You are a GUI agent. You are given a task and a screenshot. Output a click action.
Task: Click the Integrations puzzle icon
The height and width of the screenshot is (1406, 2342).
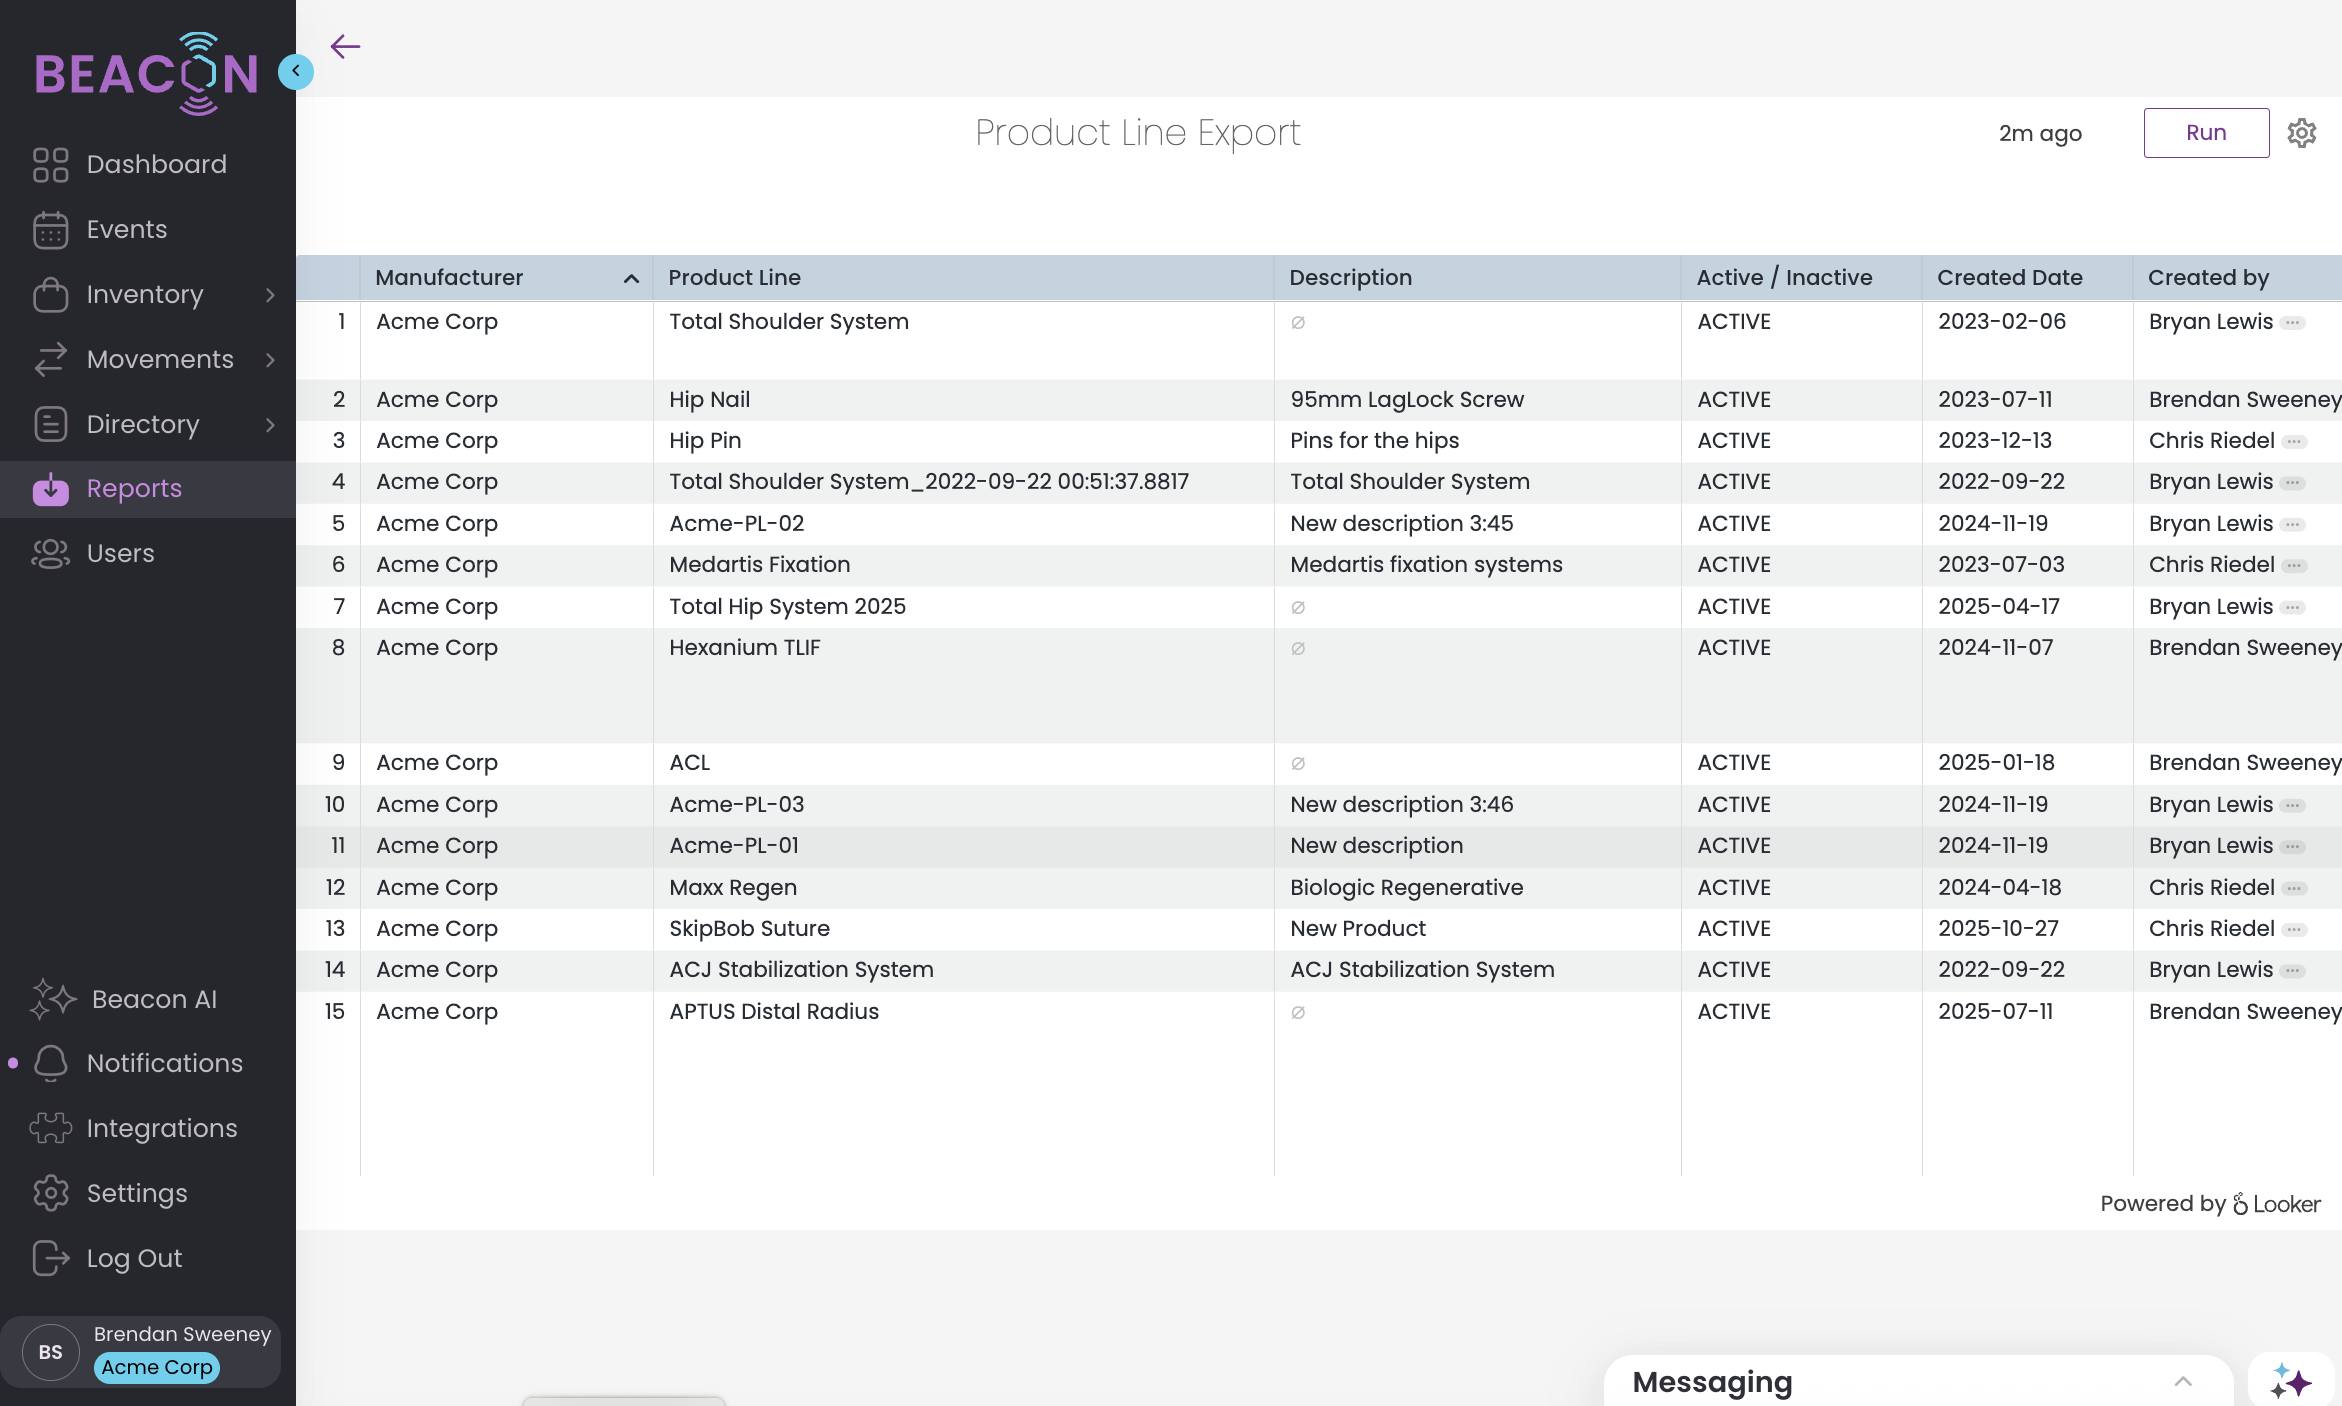point(50,1128)
